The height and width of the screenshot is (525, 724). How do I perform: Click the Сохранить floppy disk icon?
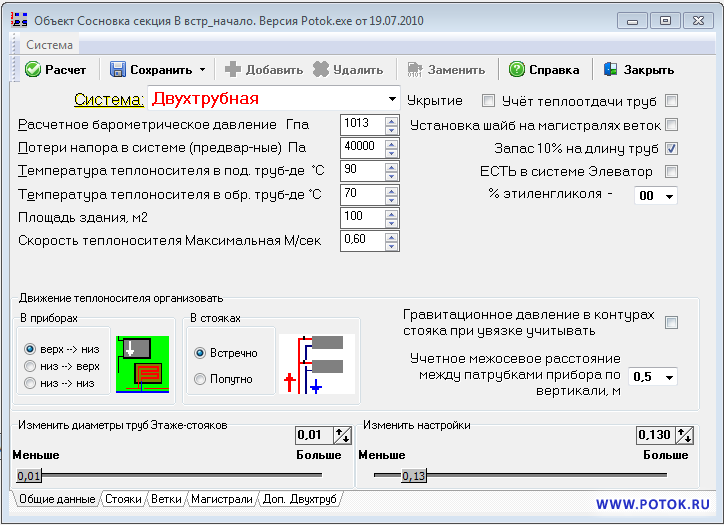(118, 70)
